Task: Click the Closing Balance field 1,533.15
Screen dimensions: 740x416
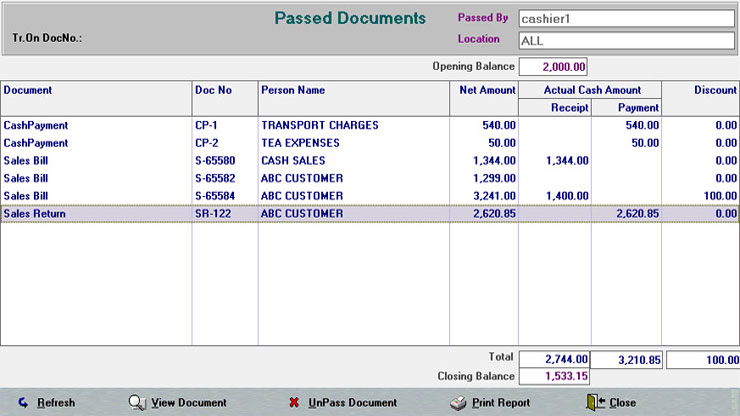Action: pos(554,376)
